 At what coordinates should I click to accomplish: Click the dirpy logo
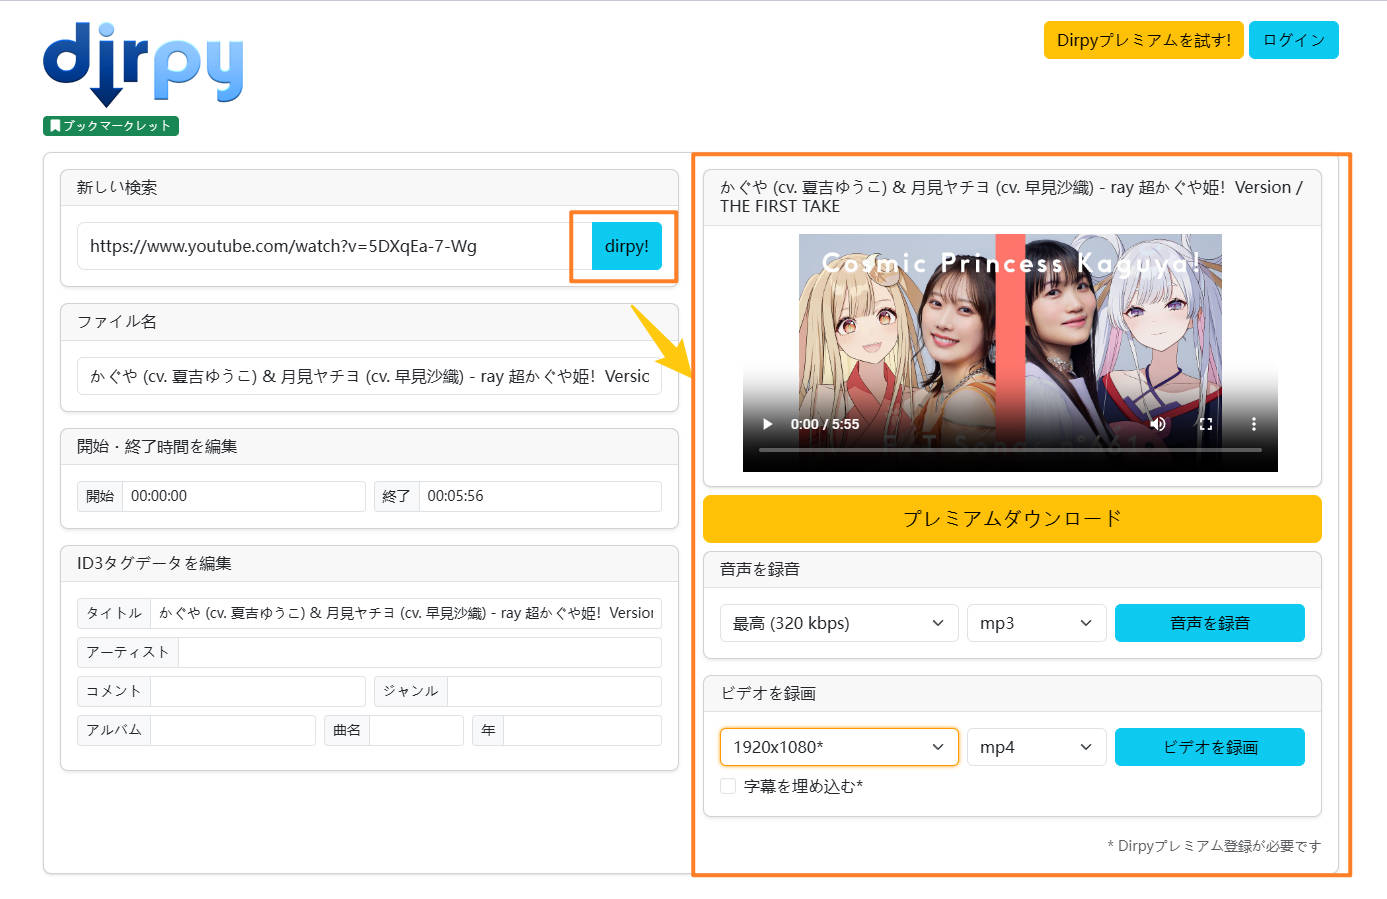pyautogui.click(x=143, y=64)
